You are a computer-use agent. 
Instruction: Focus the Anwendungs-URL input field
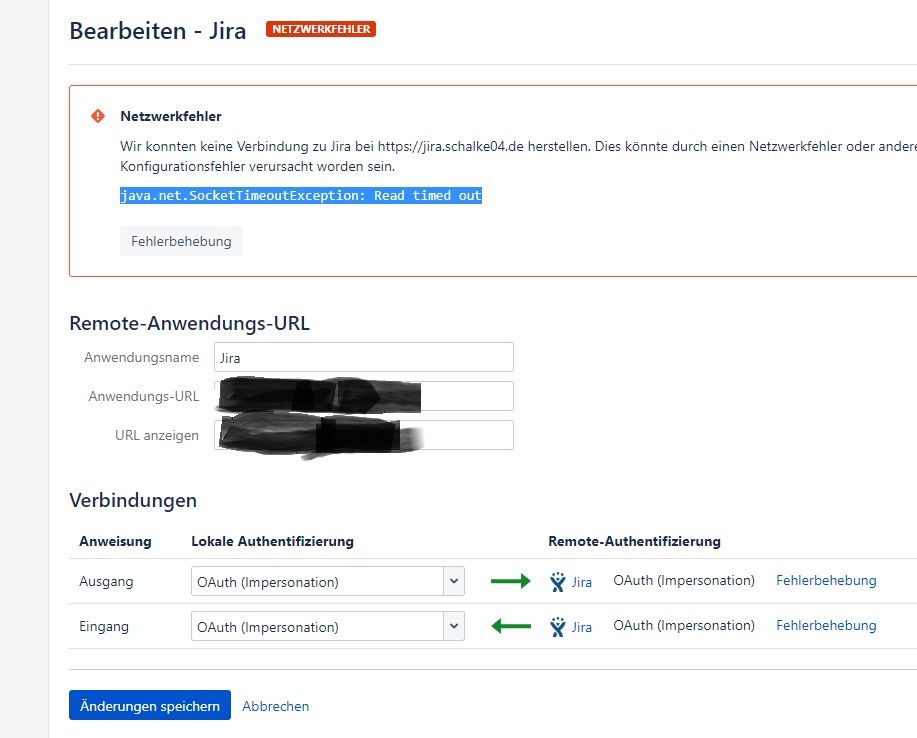tap(364, 396)
